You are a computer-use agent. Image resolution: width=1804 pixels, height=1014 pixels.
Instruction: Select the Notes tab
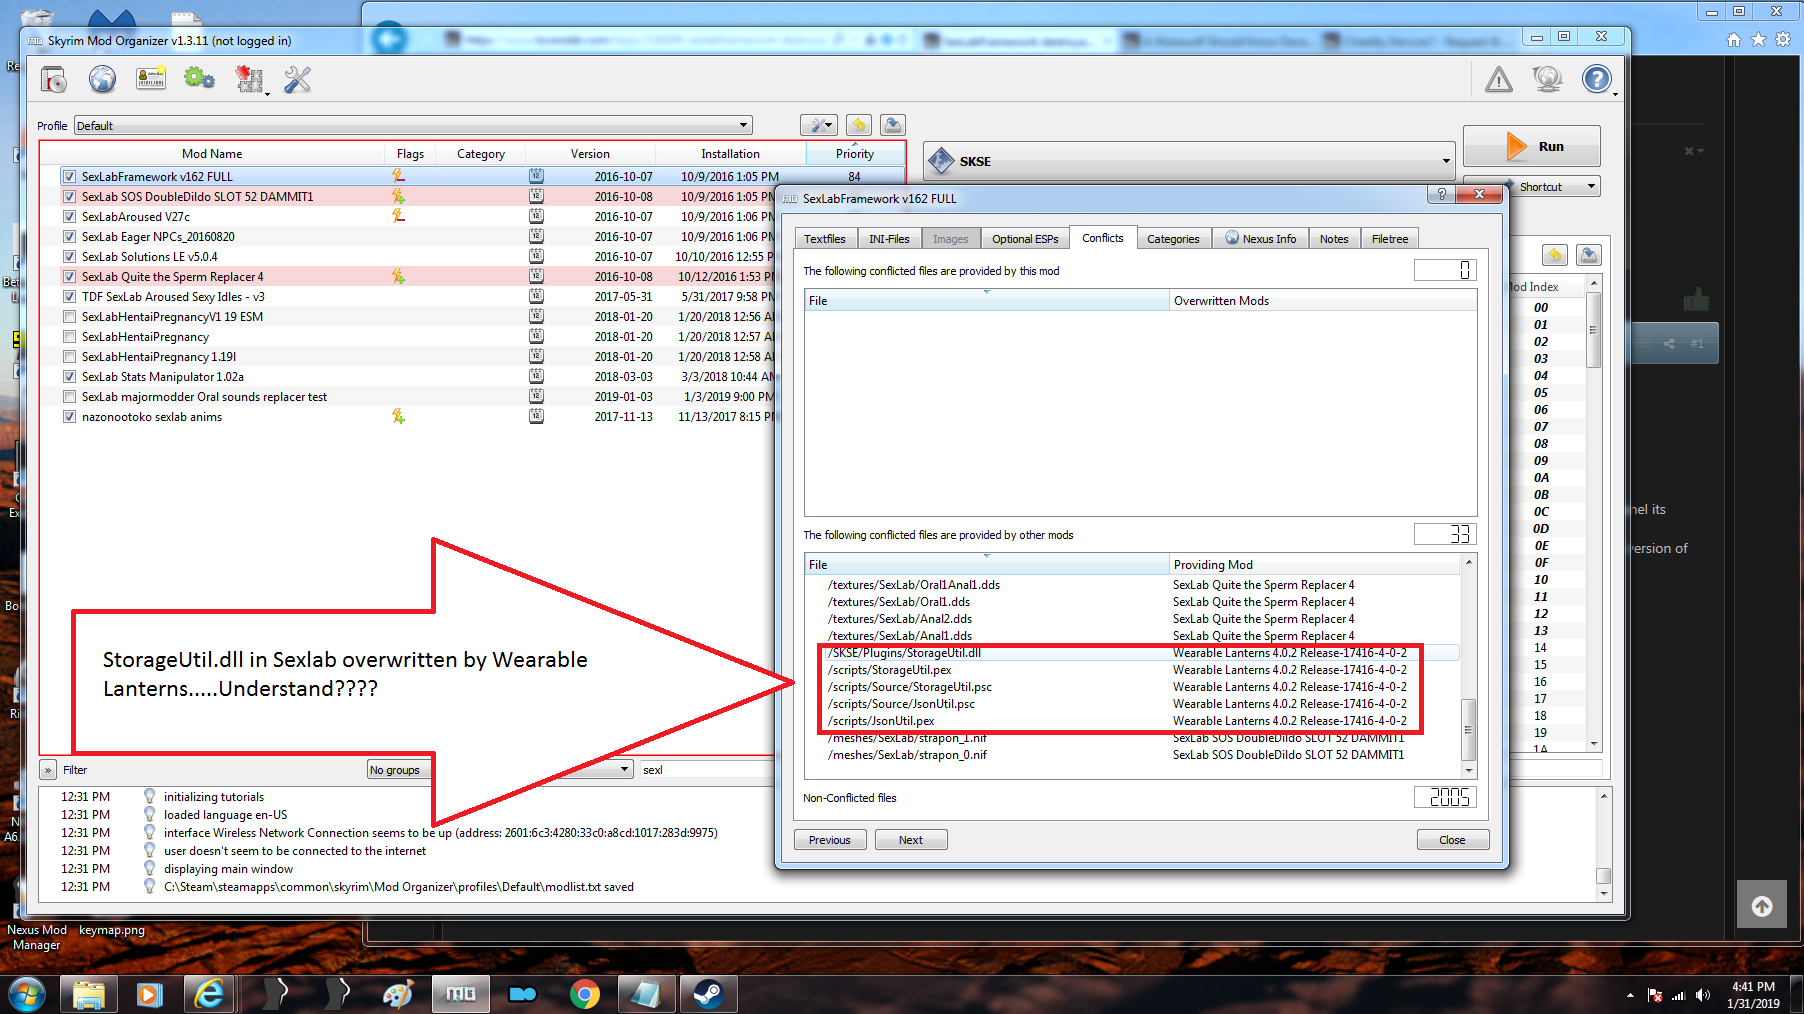click(x=1334, y=239)
